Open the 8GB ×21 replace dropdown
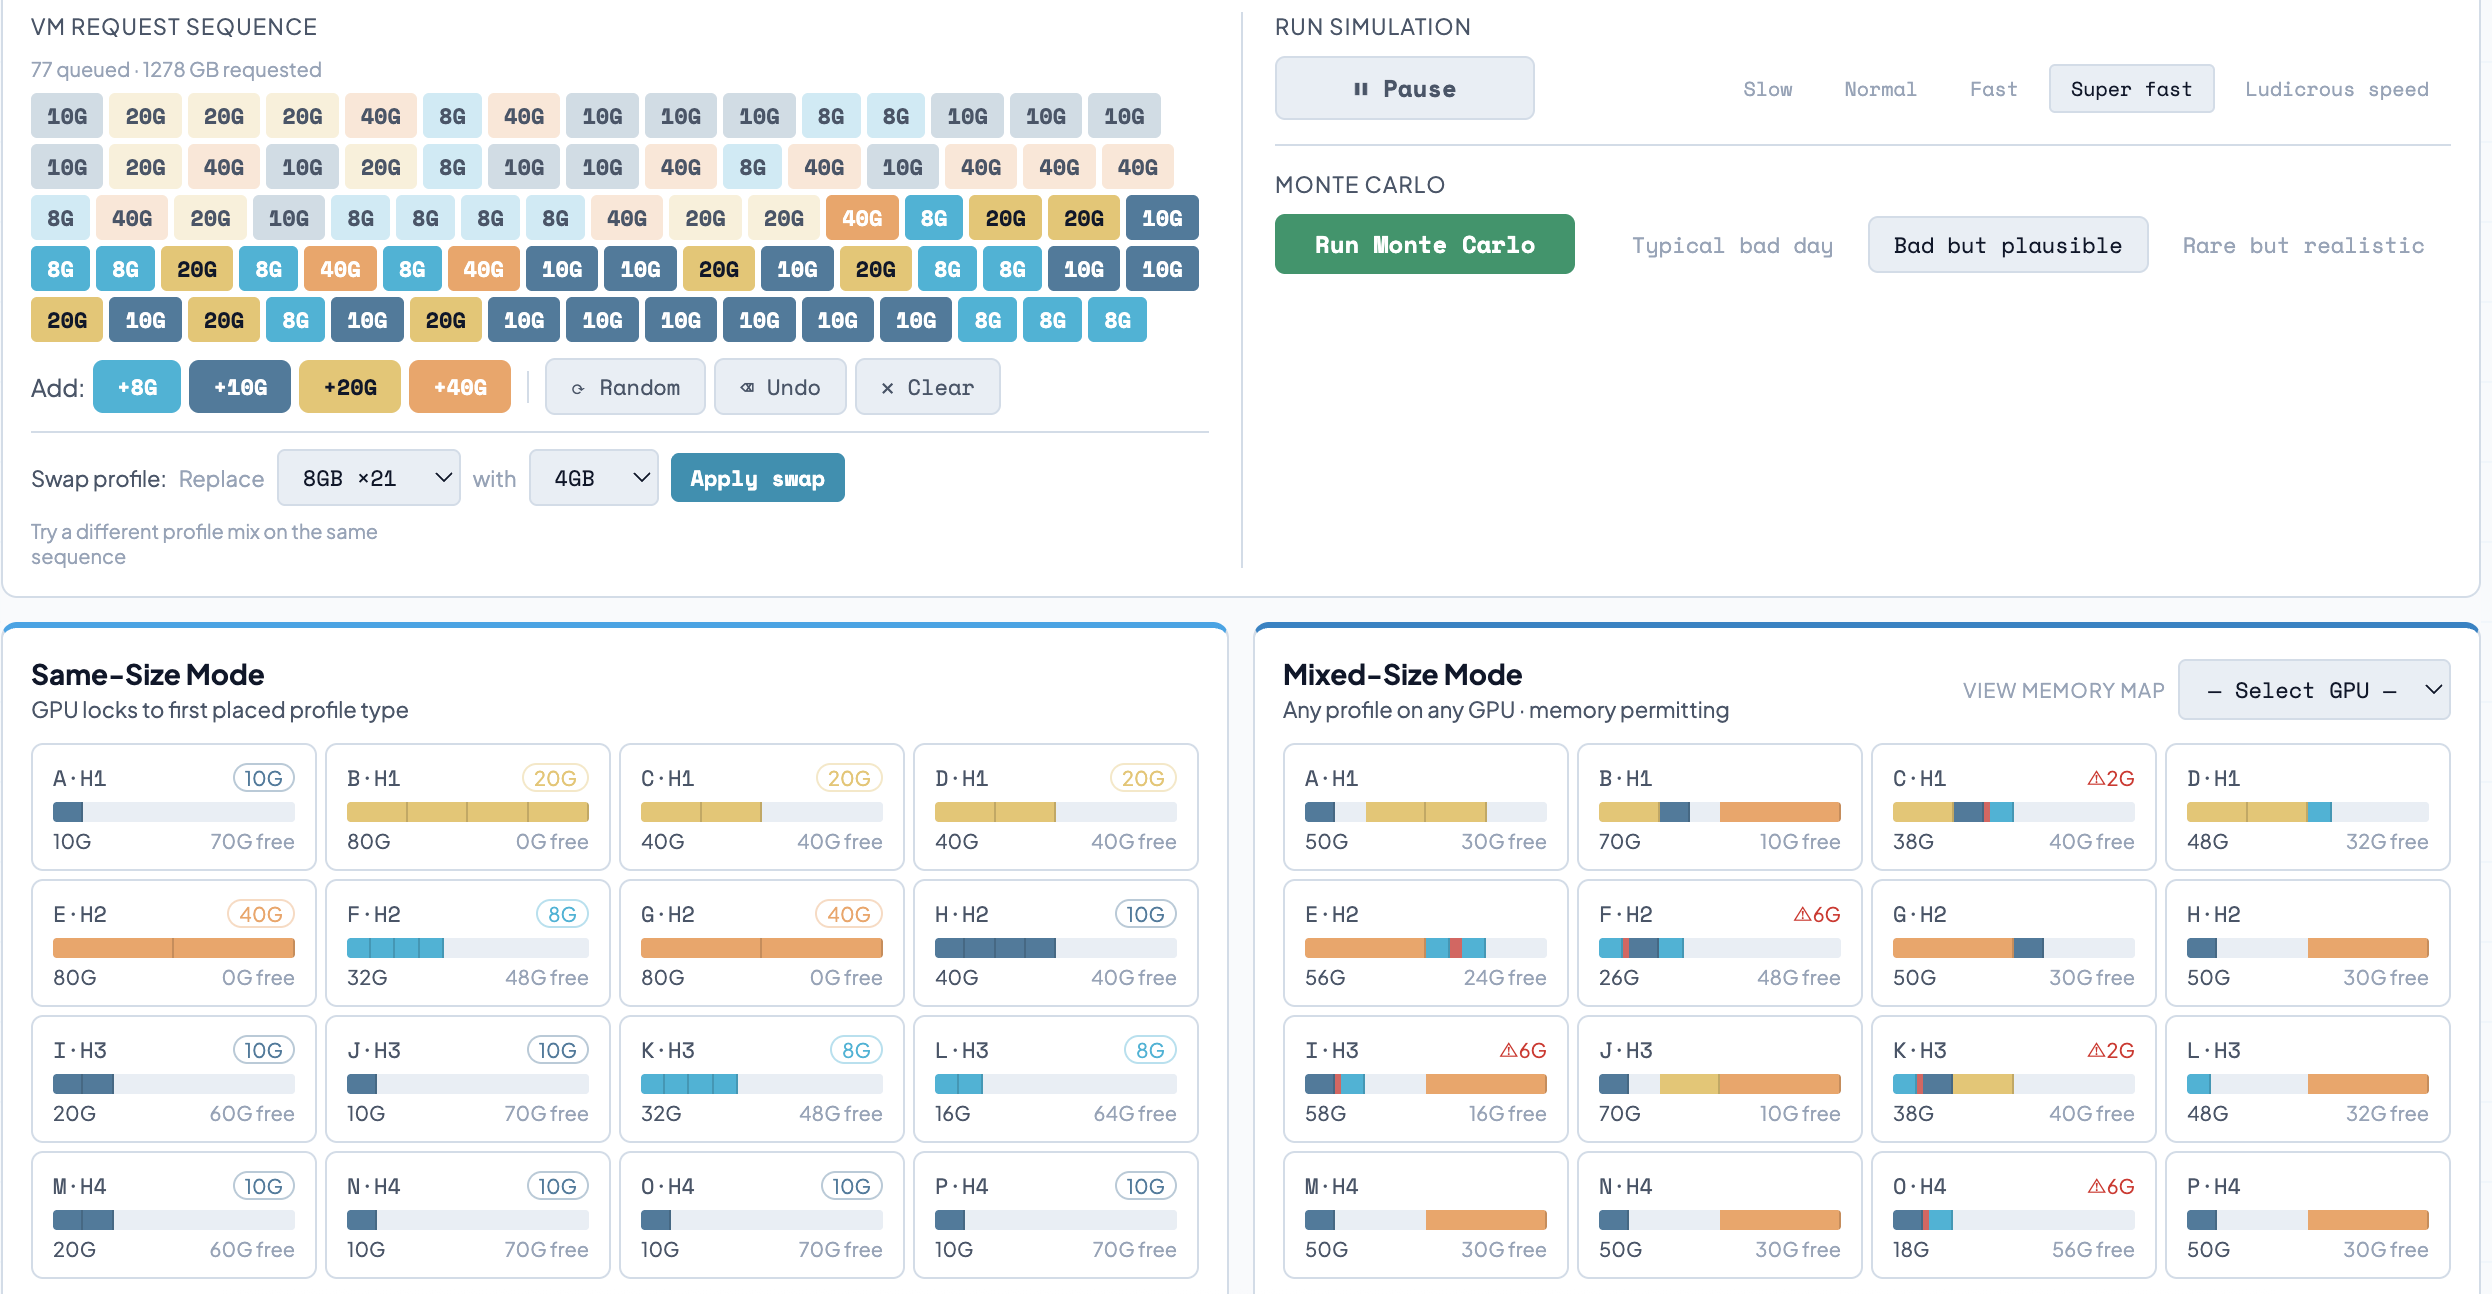The image size is (2492, 1294). pos(368,478)
